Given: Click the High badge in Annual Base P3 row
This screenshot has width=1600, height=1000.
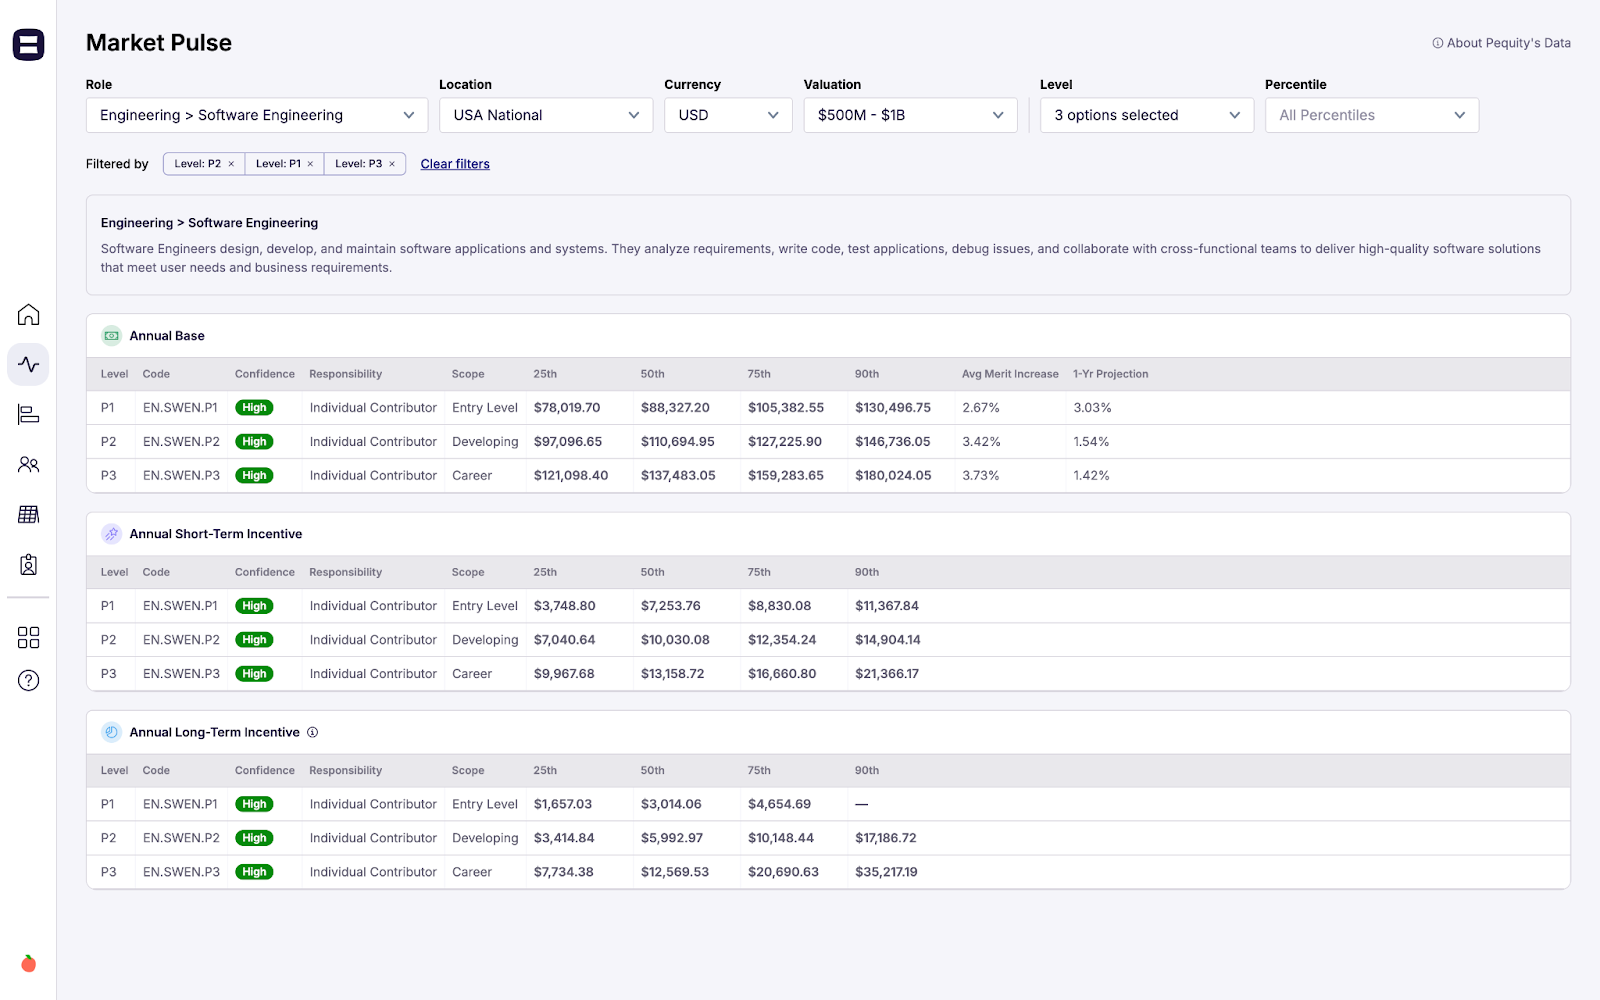Looking at the screenshot, I should pyautogui.click(x=254, y=476).
